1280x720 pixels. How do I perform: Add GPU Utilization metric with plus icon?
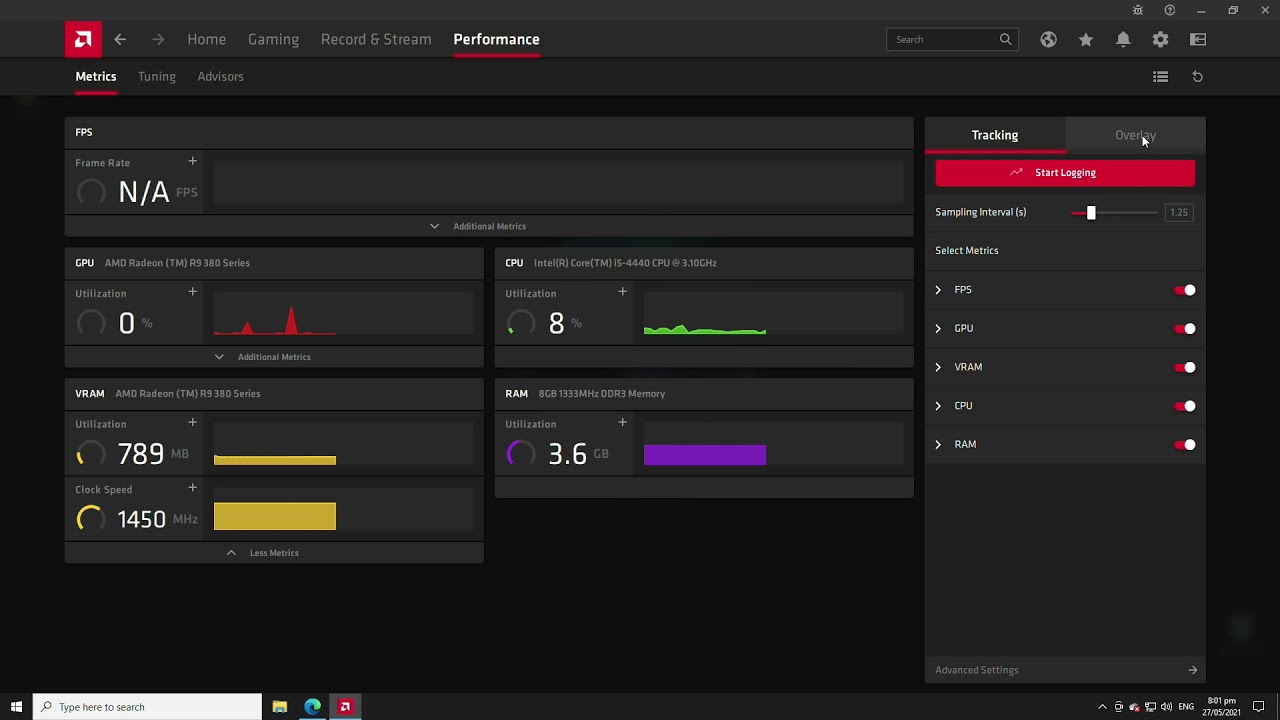(x=193, y=292)
